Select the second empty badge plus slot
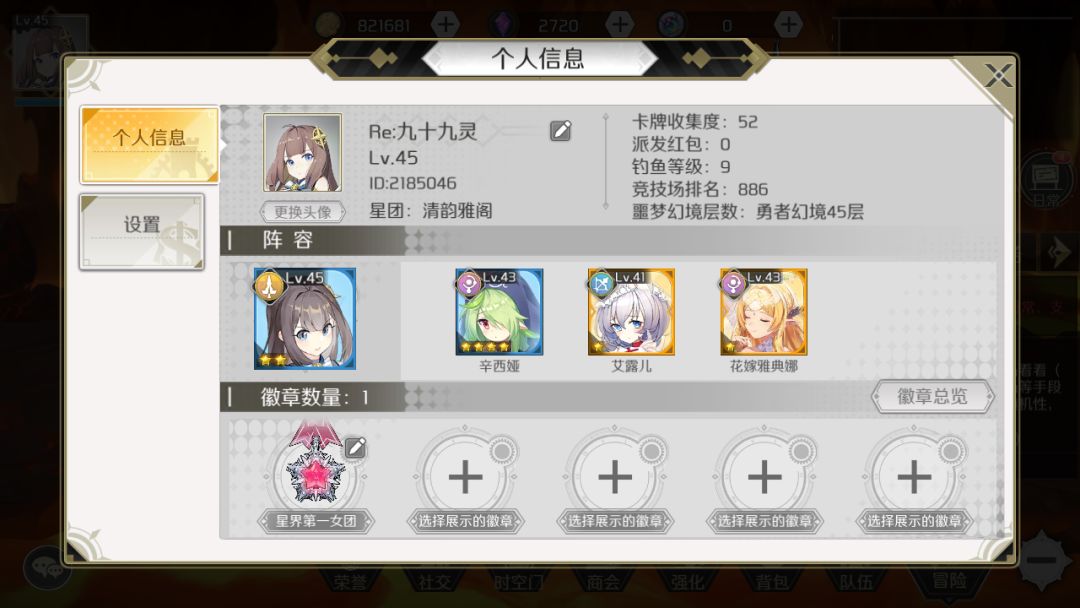Viewport: 1080px width, 608px height. [465, 476]
